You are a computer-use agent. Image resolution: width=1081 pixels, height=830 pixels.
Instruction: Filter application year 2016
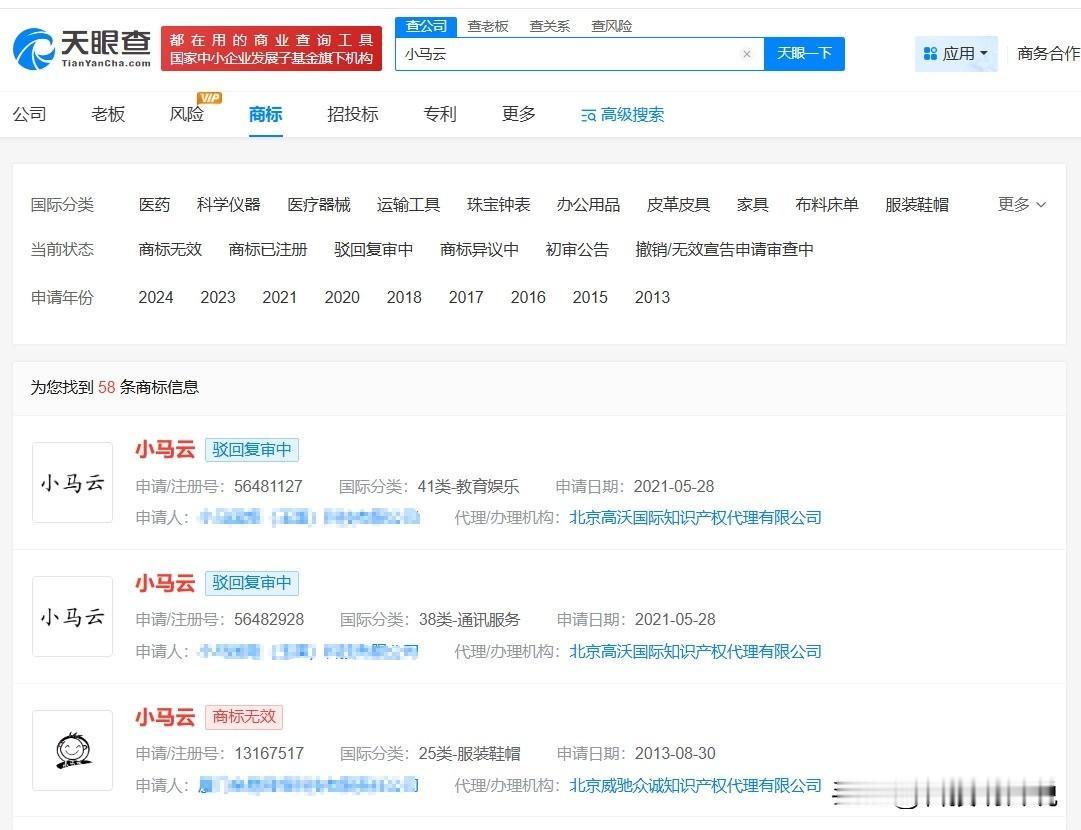point(528,297)
